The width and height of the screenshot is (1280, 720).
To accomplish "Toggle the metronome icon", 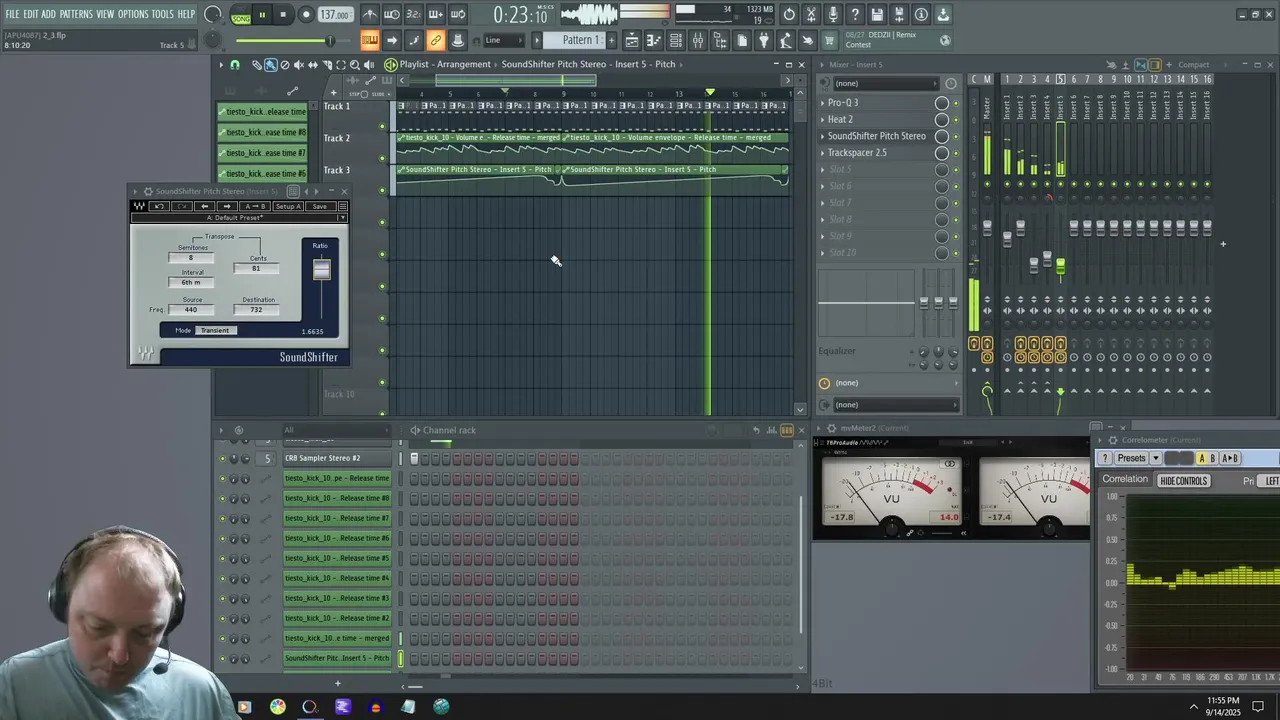I will tap(370, 15).
